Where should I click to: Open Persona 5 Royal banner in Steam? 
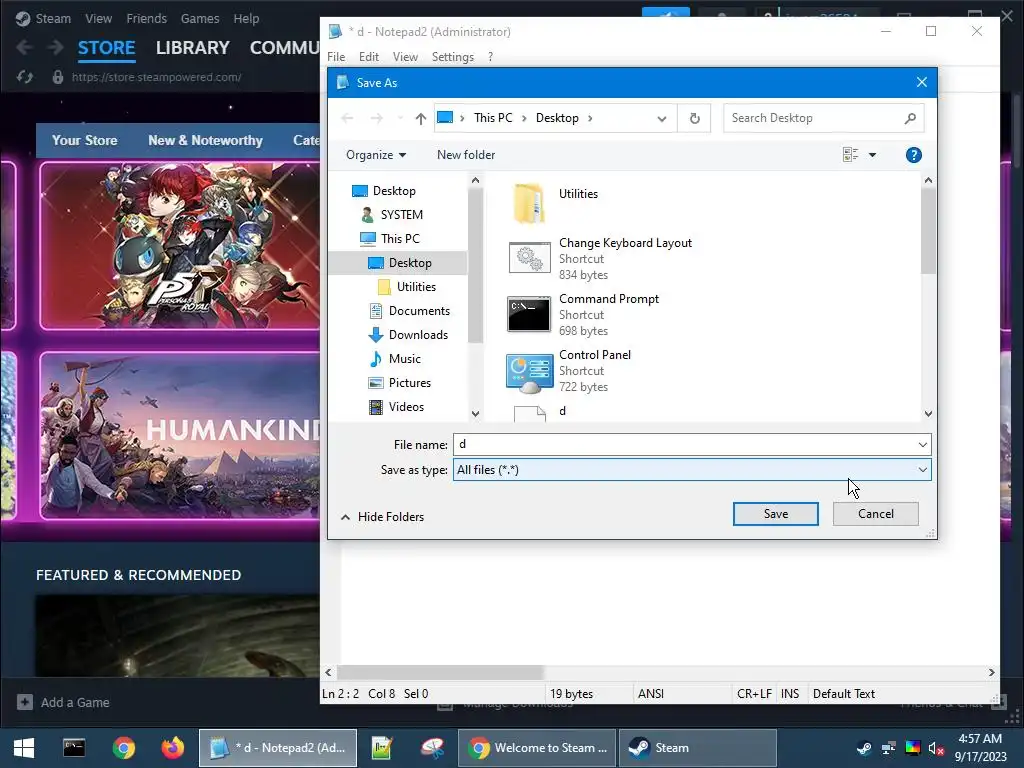180,246
